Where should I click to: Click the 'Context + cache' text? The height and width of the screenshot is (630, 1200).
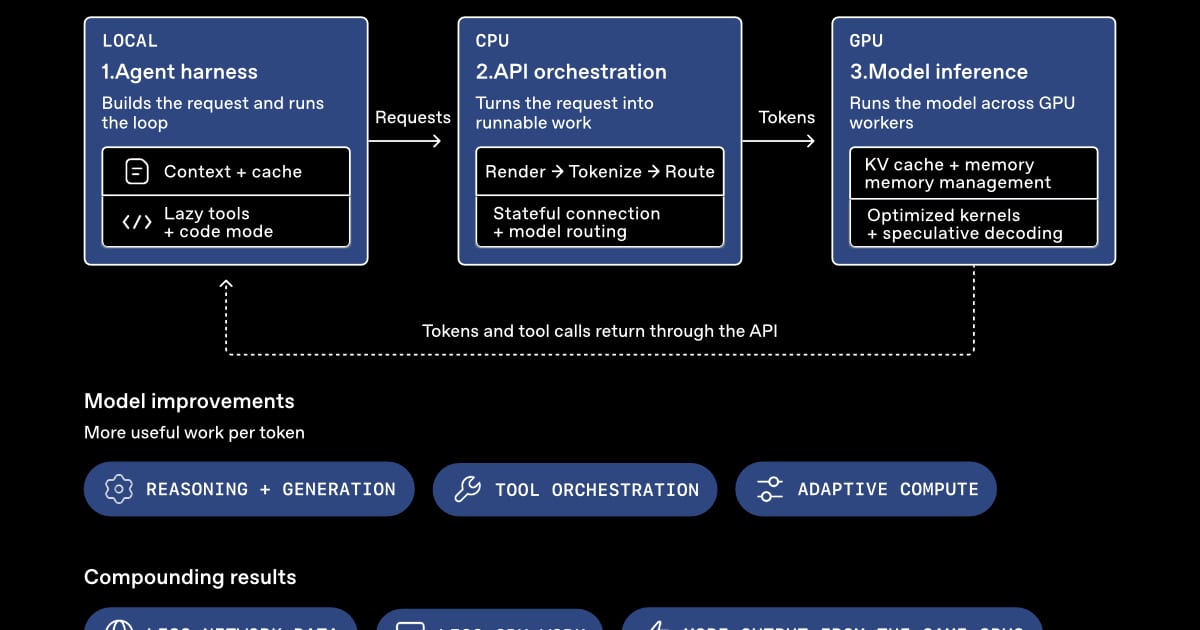pyautogui.click(x=233, y=172)
